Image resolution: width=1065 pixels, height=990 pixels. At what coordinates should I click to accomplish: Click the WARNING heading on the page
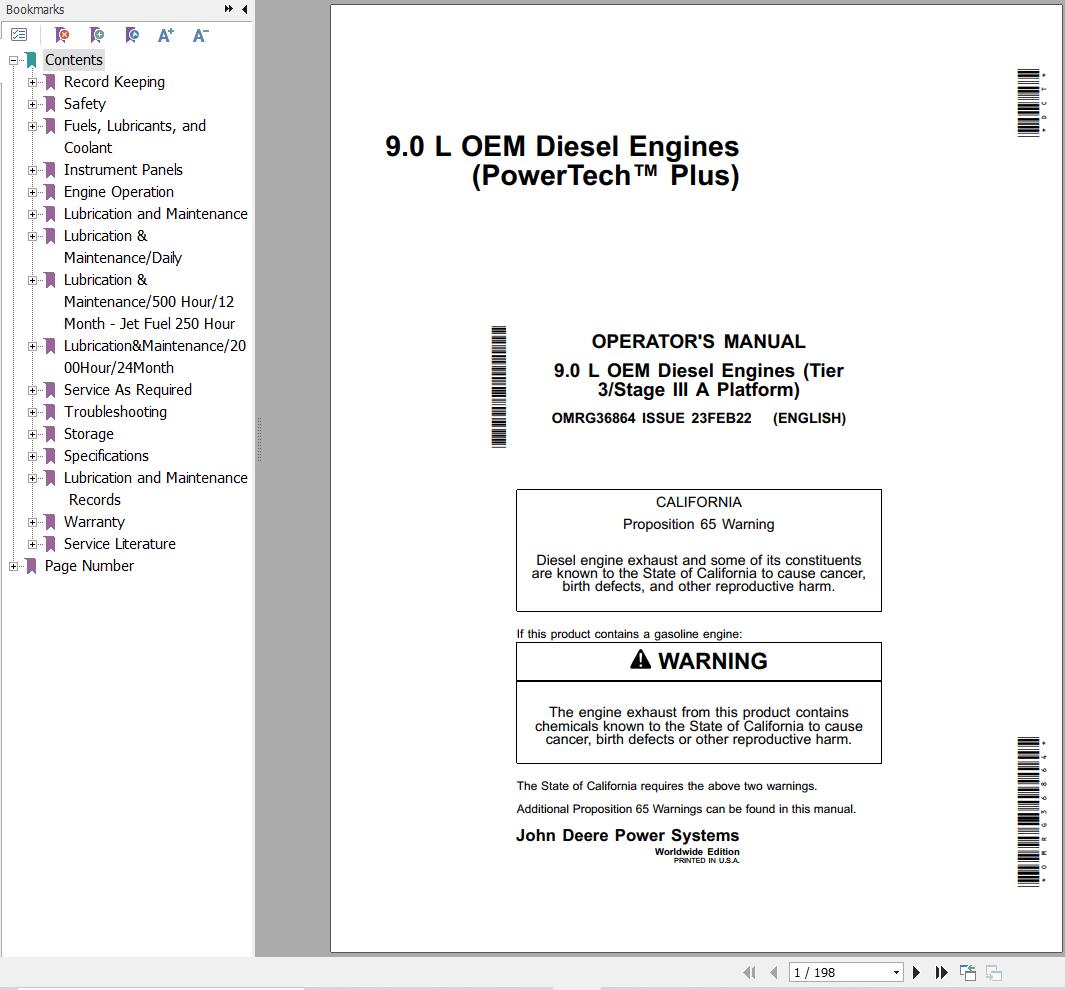pyautogui.click(x=698, y=661)
